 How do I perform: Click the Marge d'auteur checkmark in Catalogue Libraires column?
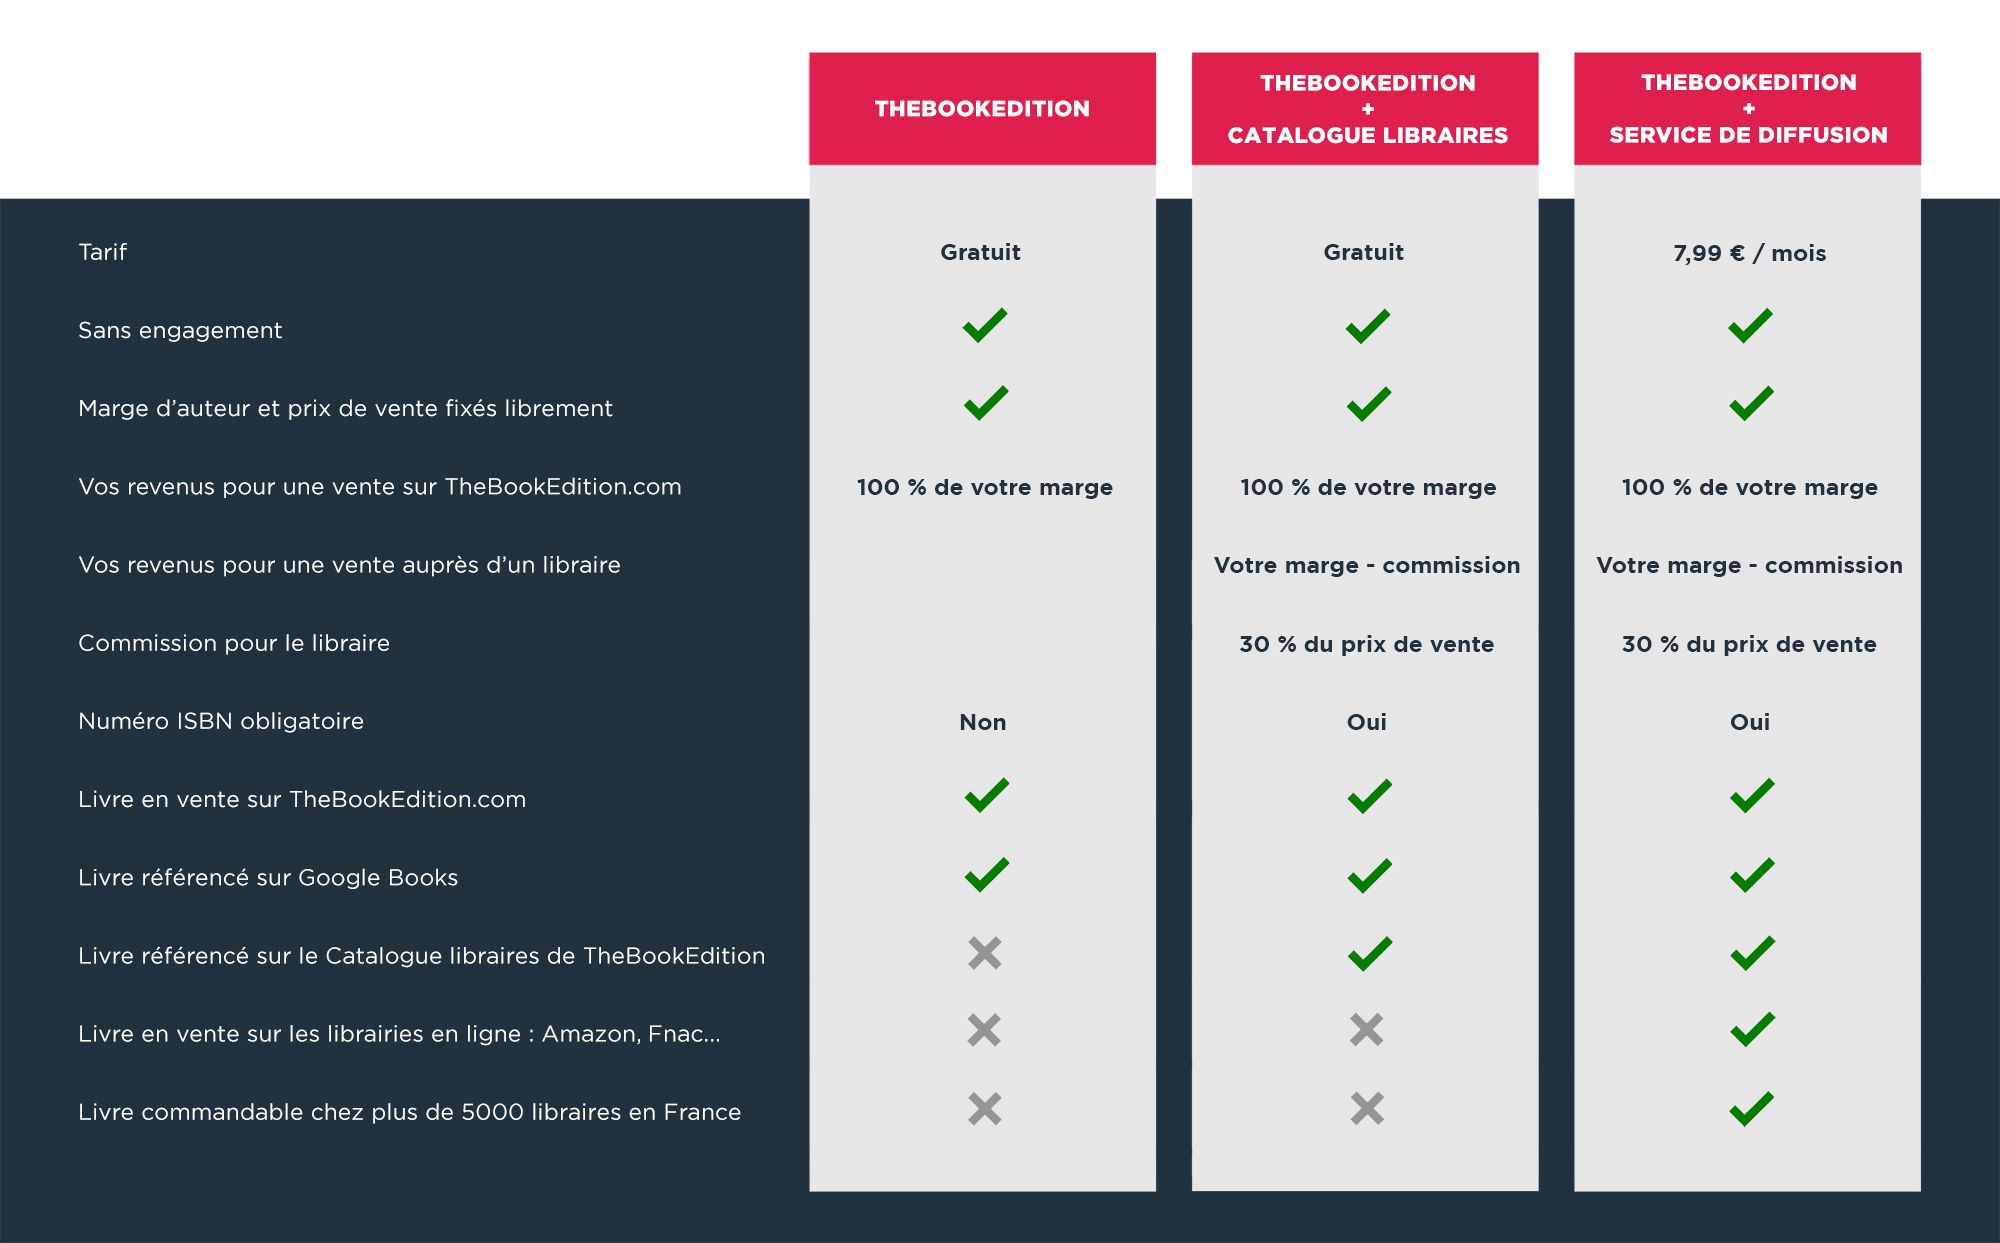[x=1368, y=403]
